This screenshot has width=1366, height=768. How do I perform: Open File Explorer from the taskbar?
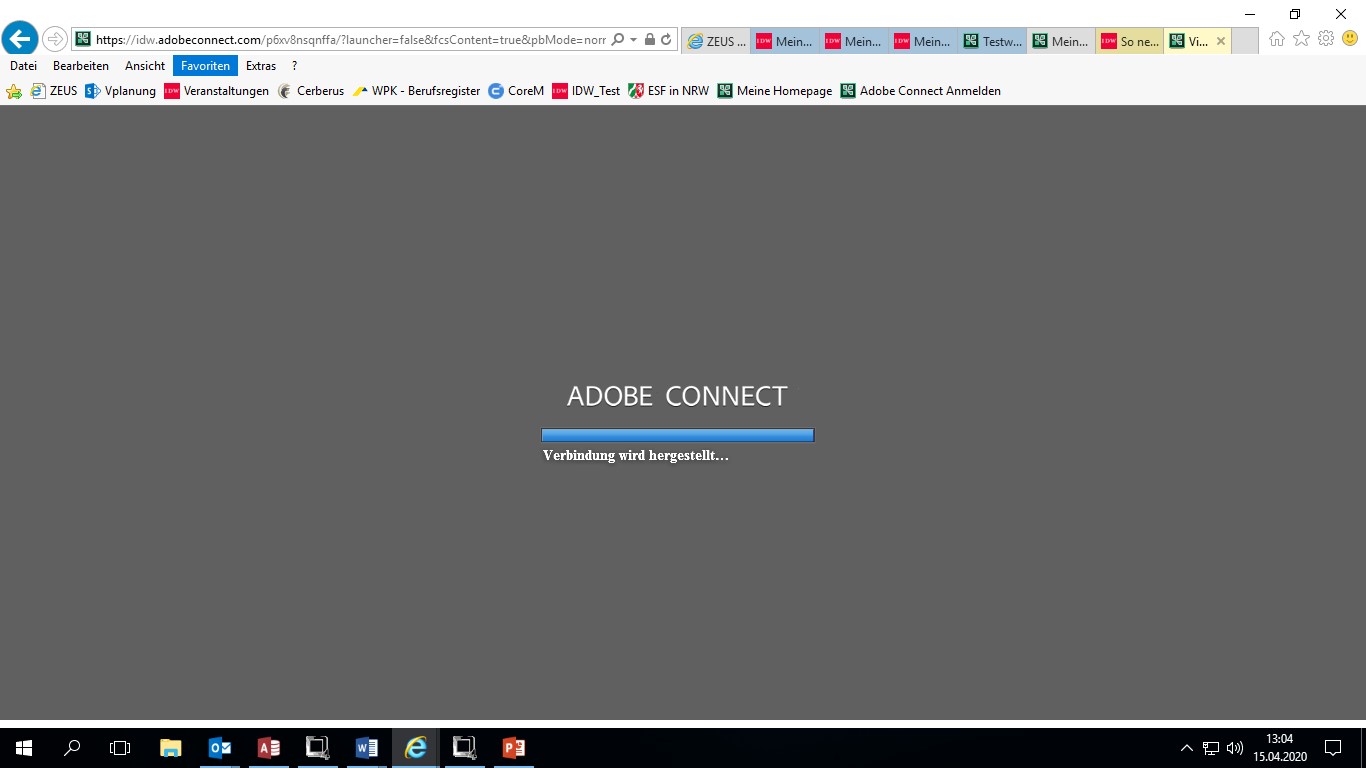171,747
